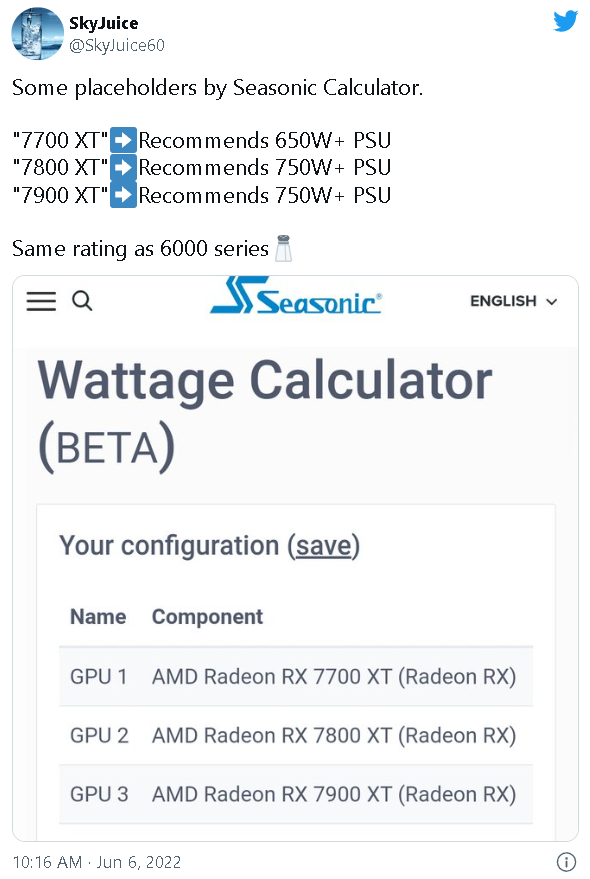Open the @SkyJuice60 handle link

[117, 45]
